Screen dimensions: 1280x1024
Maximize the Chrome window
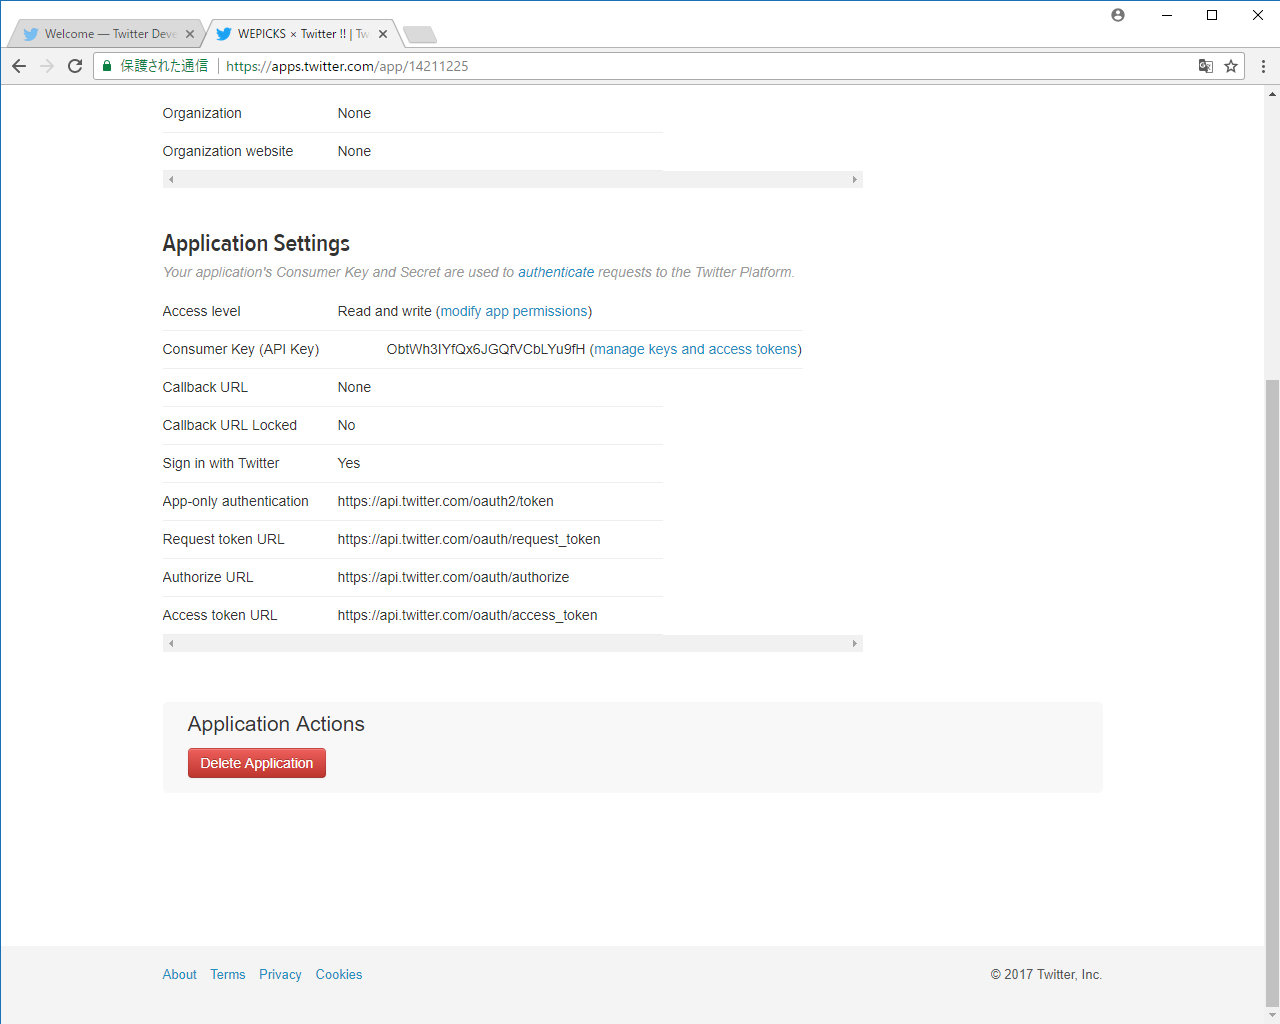[1212, 15]
